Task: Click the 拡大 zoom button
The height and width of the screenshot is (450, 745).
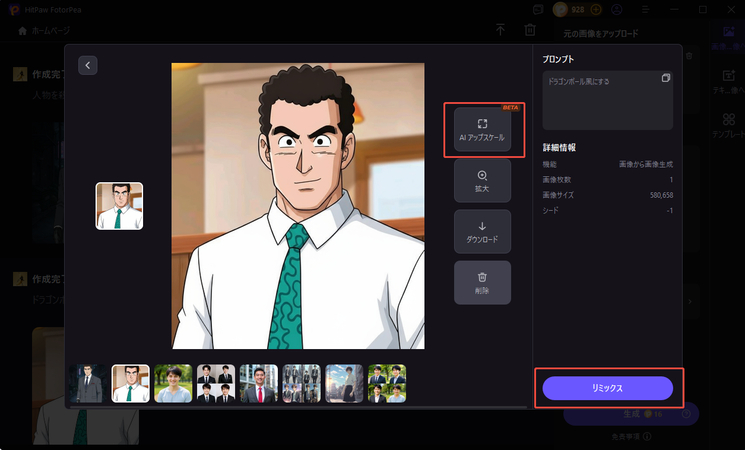Action: [x=482, y=181]
